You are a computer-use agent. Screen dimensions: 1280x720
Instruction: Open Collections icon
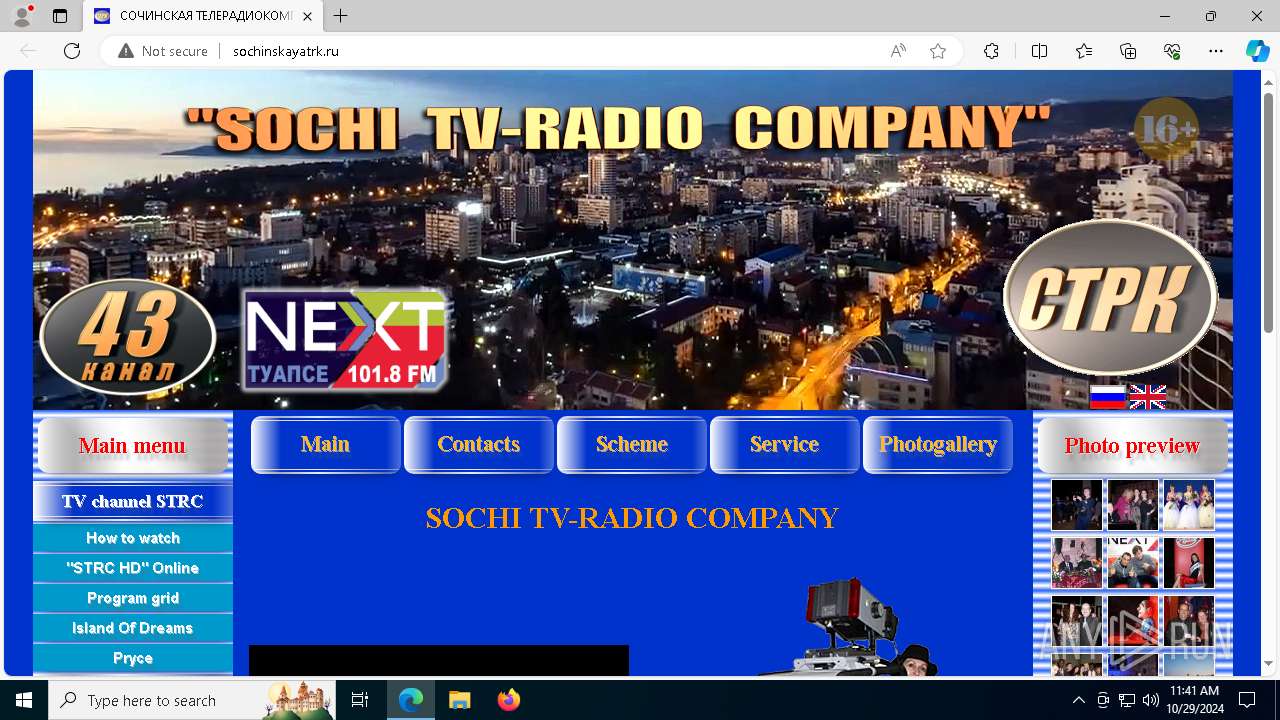click(1128, 51)
